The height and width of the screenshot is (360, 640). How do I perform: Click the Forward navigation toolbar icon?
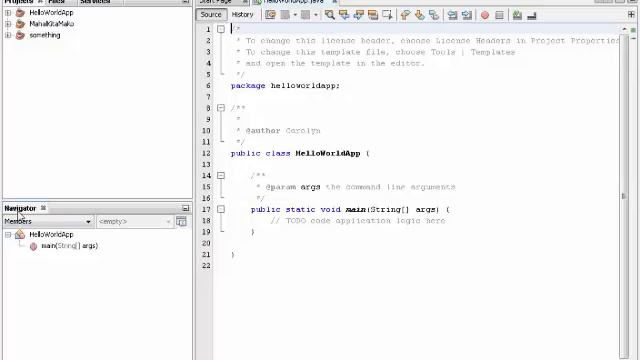click(x=305, y=15)
